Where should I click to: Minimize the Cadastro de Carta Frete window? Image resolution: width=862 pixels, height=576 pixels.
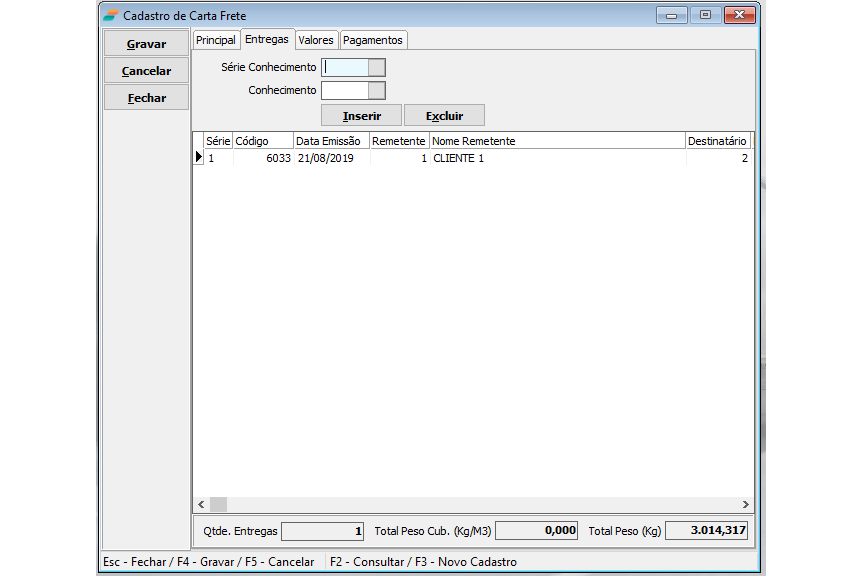click(x=671, y=15)
